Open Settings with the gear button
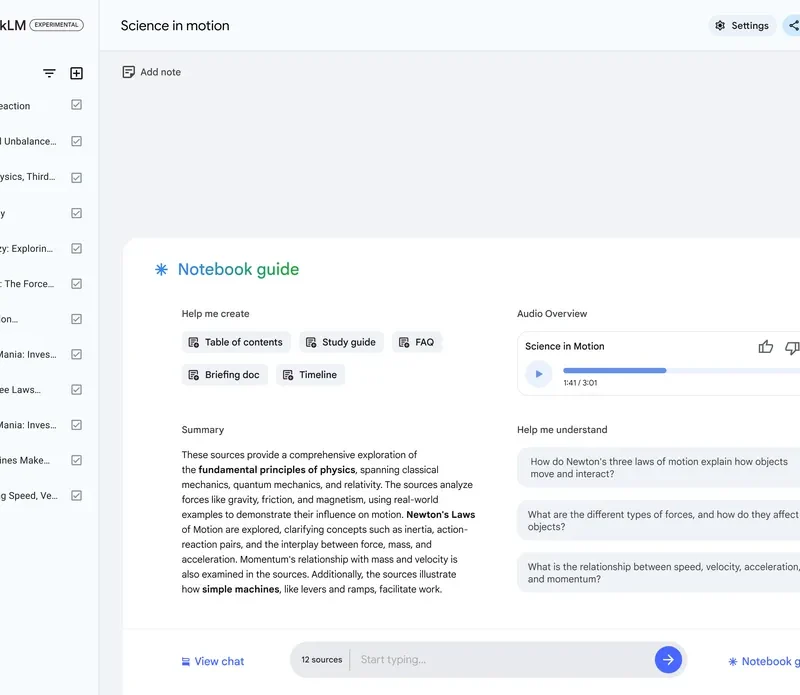 click(741, 26)
